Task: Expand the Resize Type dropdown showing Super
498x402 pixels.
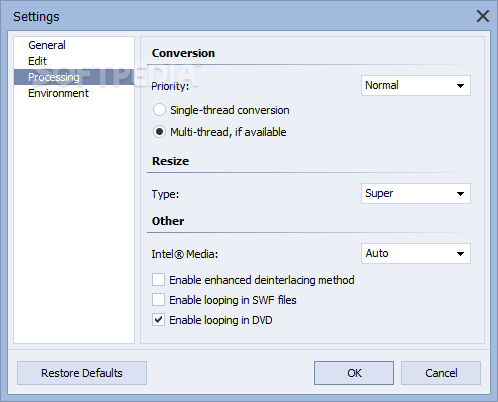Action: (x=416, y=193)
